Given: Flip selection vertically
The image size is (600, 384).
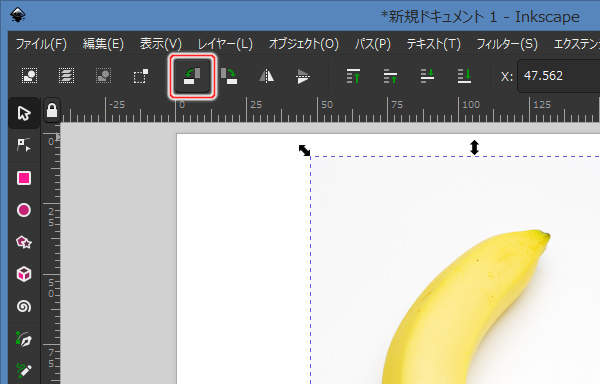Looking at the screenshot, I should pos(303,76).
